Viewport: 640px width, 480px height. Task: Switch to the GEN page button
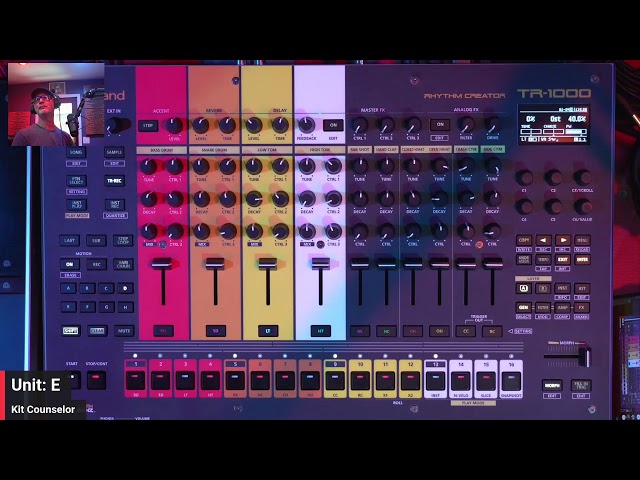(x=524, y=307)
